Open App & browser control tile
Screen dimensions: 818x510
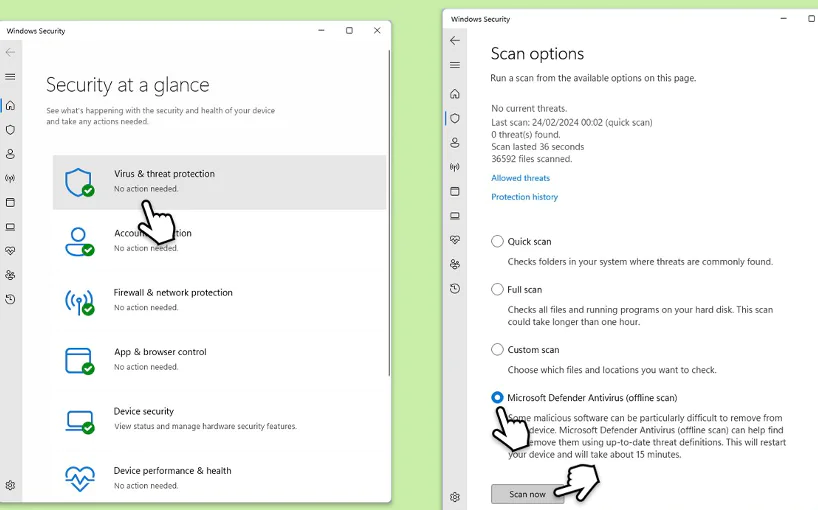pos(219,360)
